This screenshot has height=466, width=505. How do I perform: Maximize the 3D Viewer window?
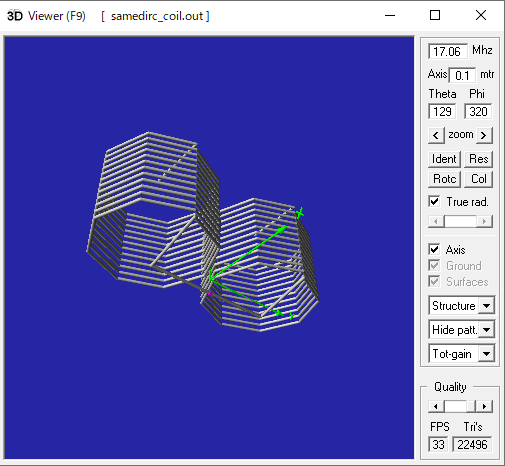point(435,15)
